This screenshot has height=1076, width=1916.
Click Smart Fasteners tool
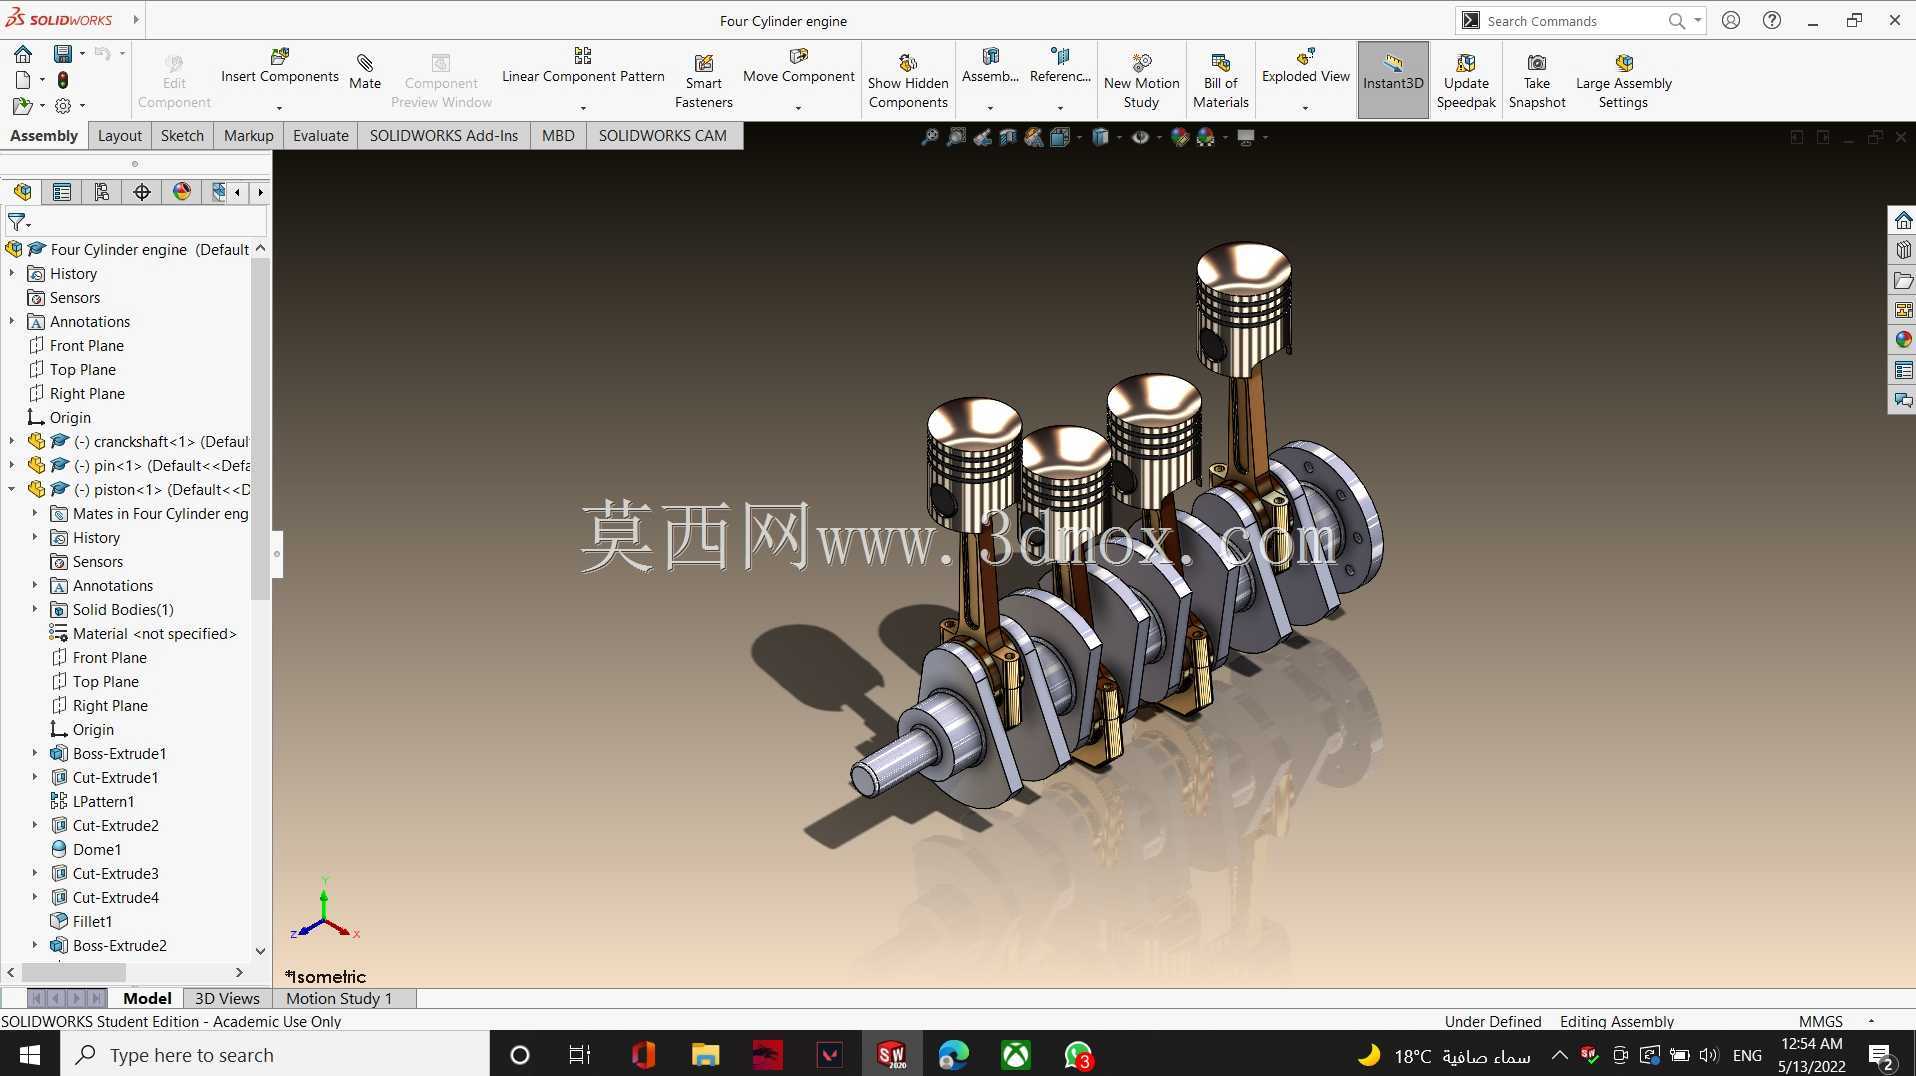tap(703, 82)
